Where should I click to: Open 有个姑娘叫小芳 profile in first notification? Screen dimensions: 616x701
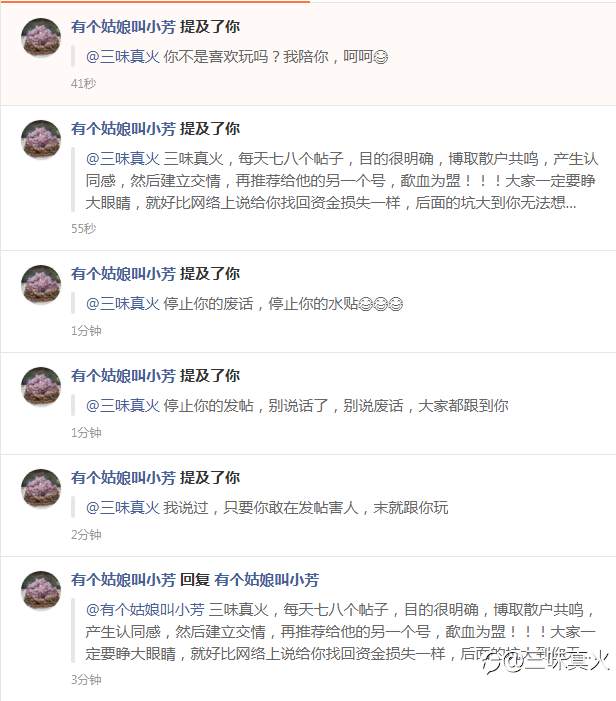pos(123,27)
